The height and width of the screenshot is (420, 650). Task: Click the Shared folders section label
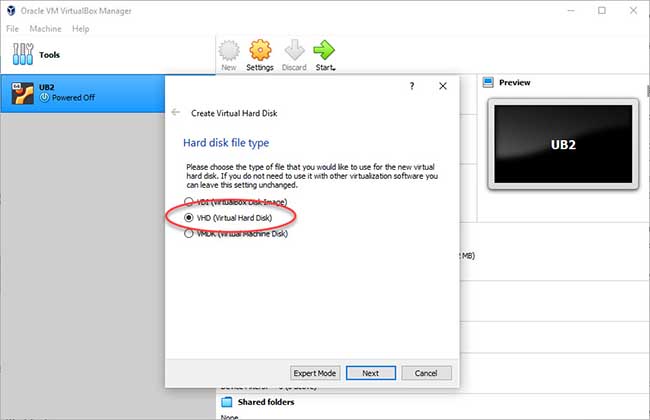point(266,402)
